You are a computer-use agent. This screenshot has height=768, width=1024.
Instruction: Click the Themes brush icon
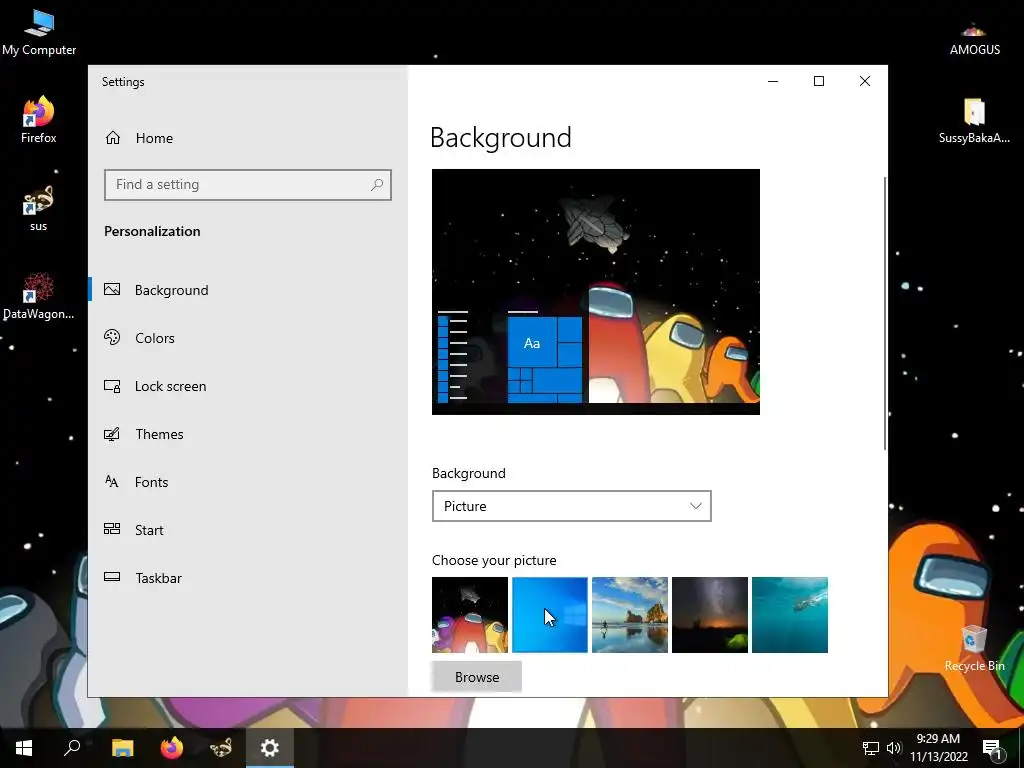click(112, 434)
